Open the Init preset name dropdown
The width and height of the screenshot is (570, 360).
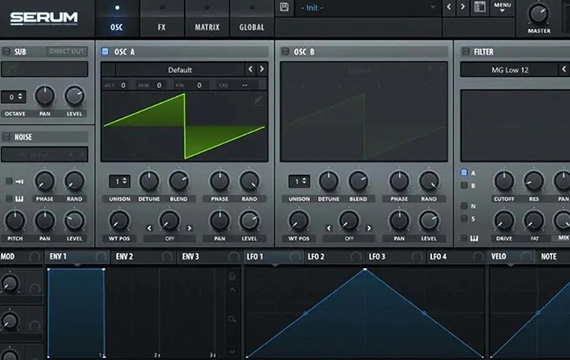(x=368, y=7)
